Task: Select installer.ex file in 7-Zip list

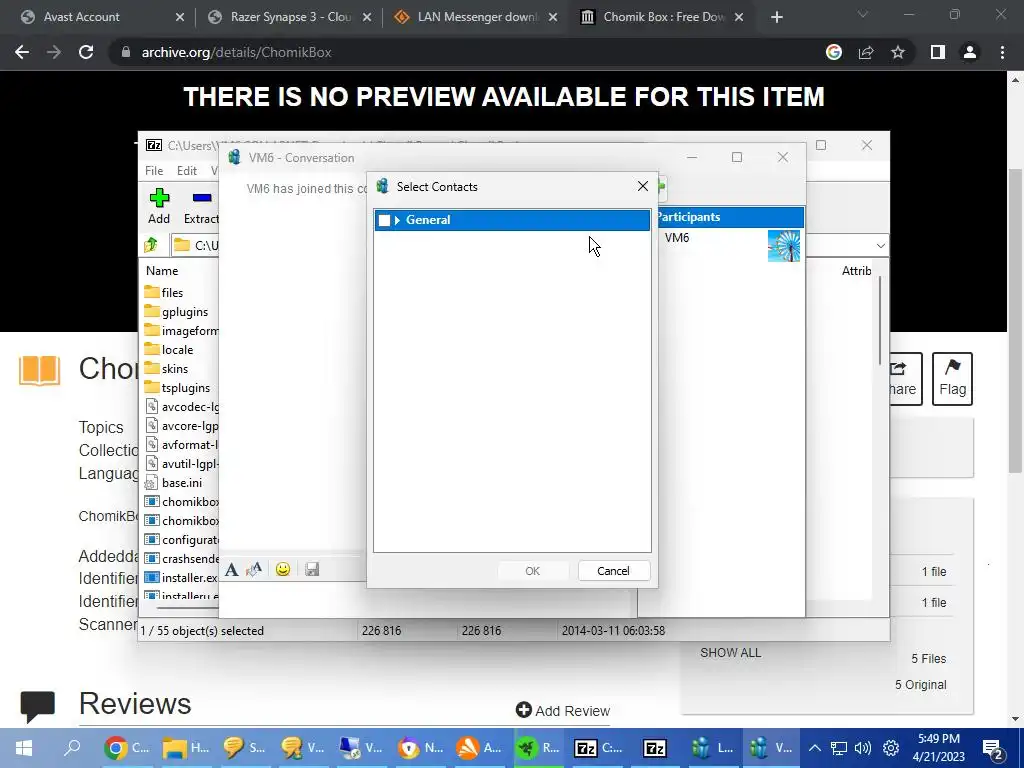Action: click(x=181, y=577)
